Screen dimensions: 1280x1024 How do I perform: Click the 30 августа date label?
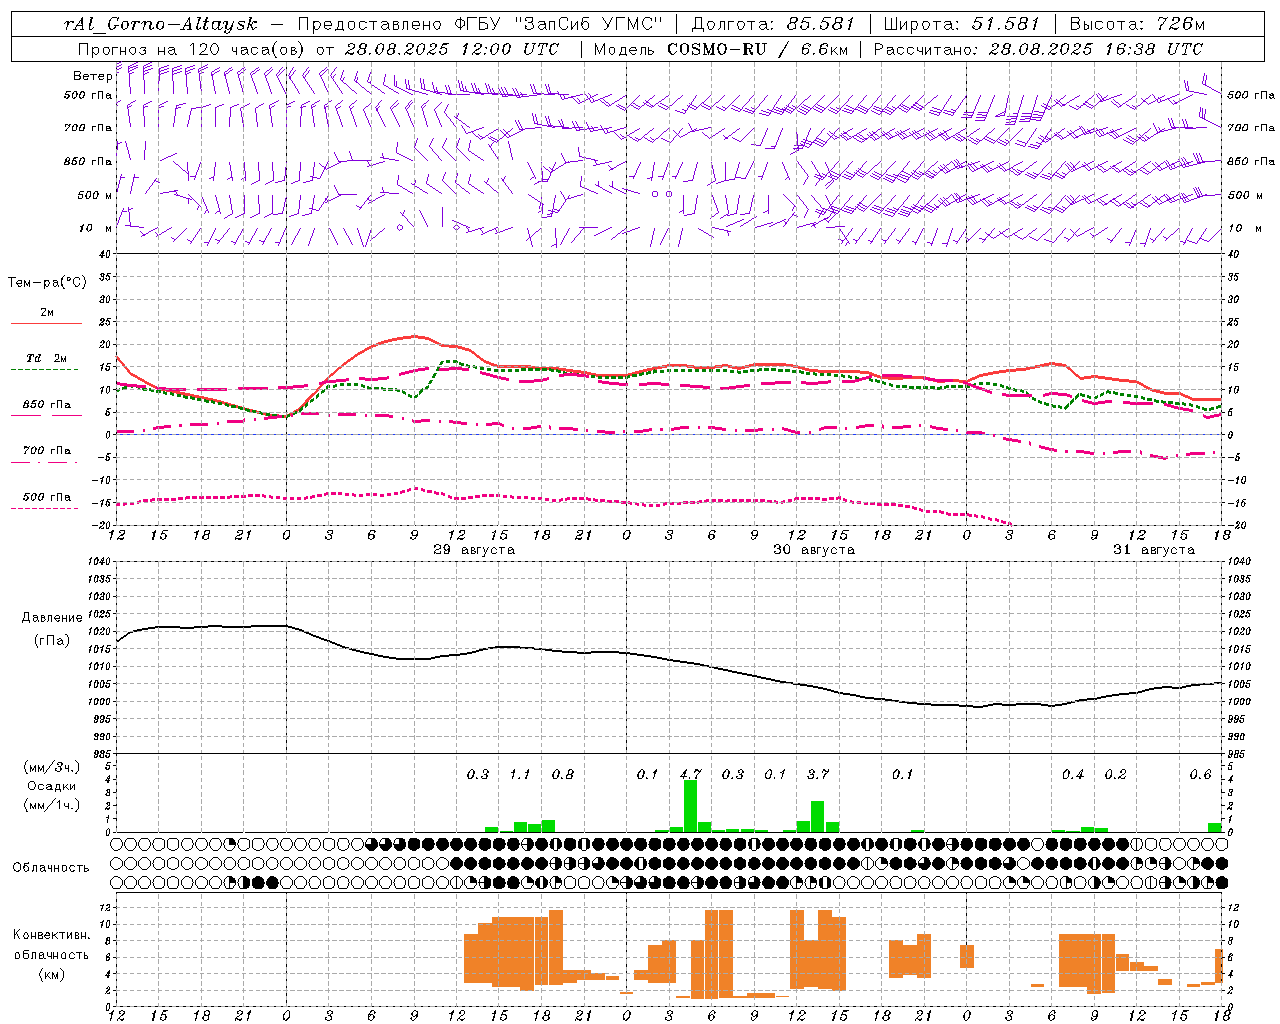tap(814, 550)
